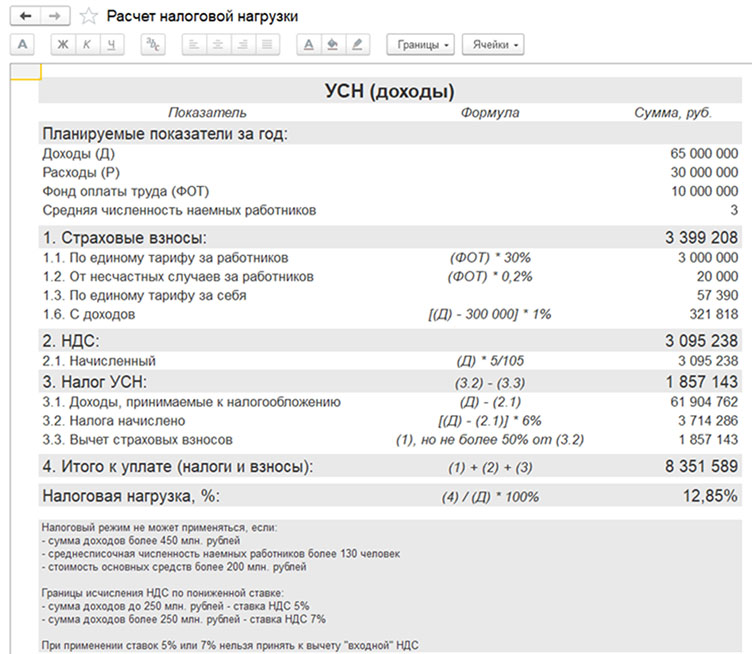
Task: Click the border line color pencil icon
Action: 356,45
